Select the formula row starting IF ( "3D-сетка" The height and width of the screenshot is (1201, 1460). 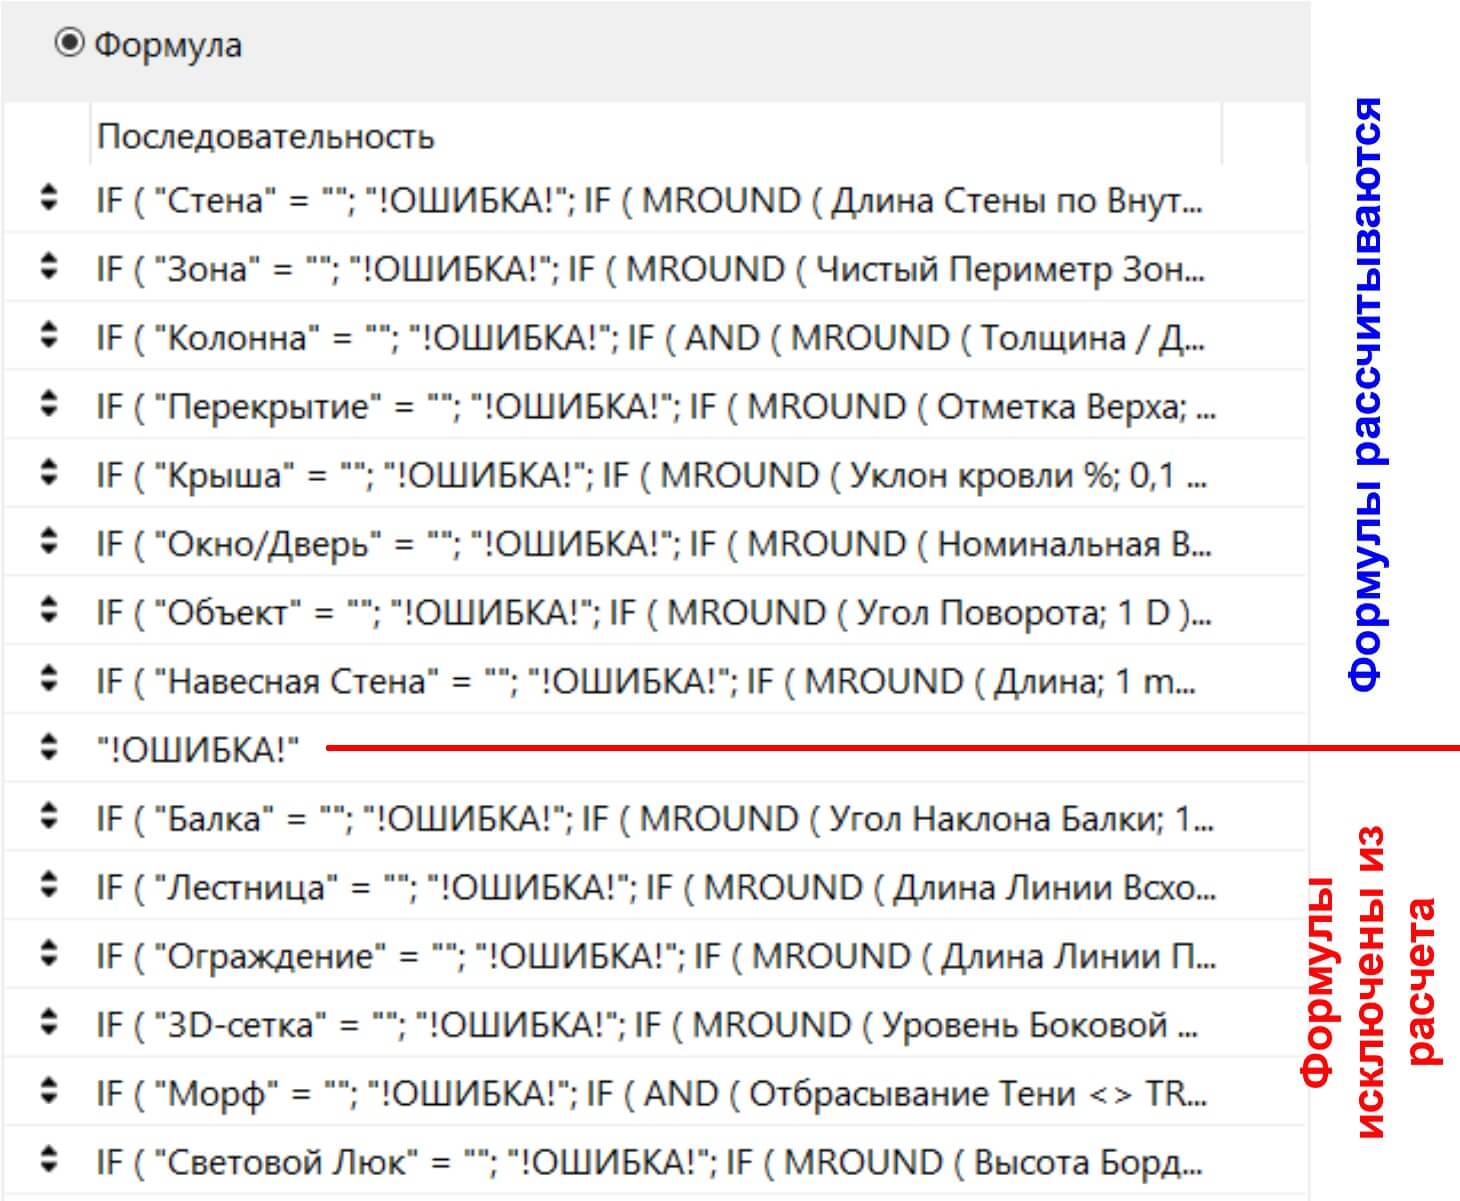tap(655, 1024)
